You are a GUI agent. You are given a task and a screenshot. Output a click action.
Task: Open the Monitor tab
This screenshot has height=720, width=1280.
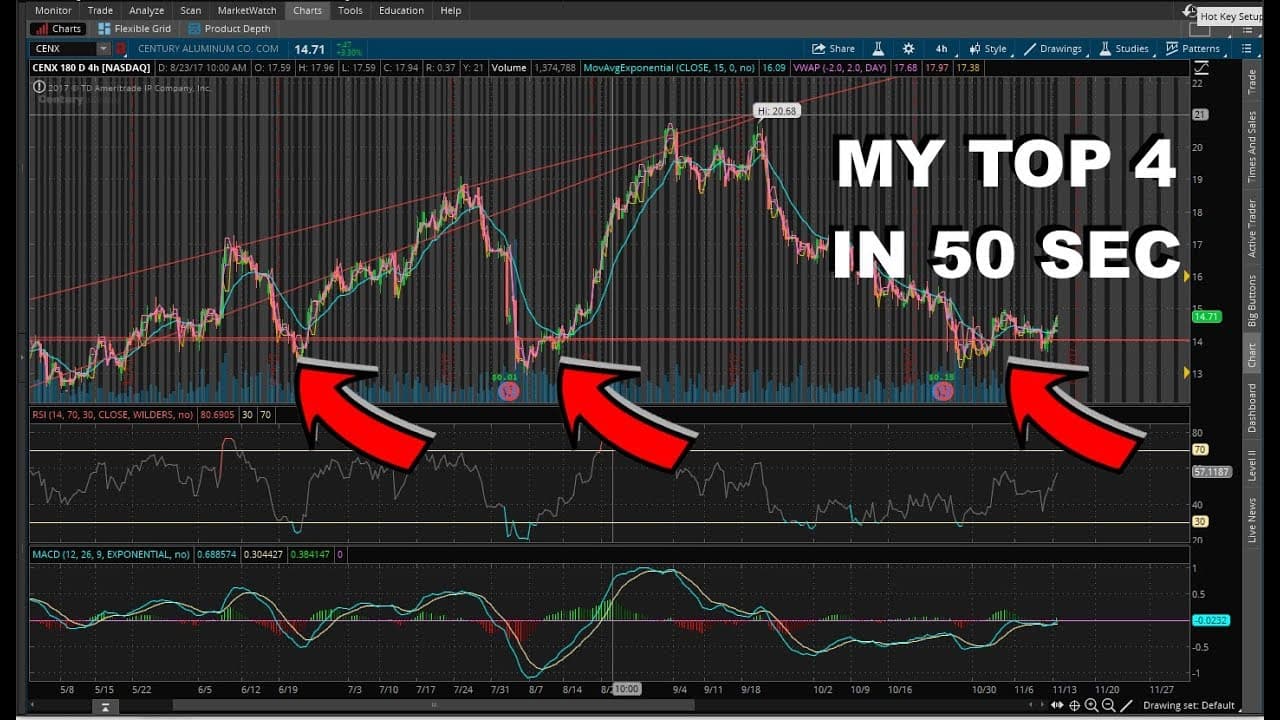[x=53, y=10]
